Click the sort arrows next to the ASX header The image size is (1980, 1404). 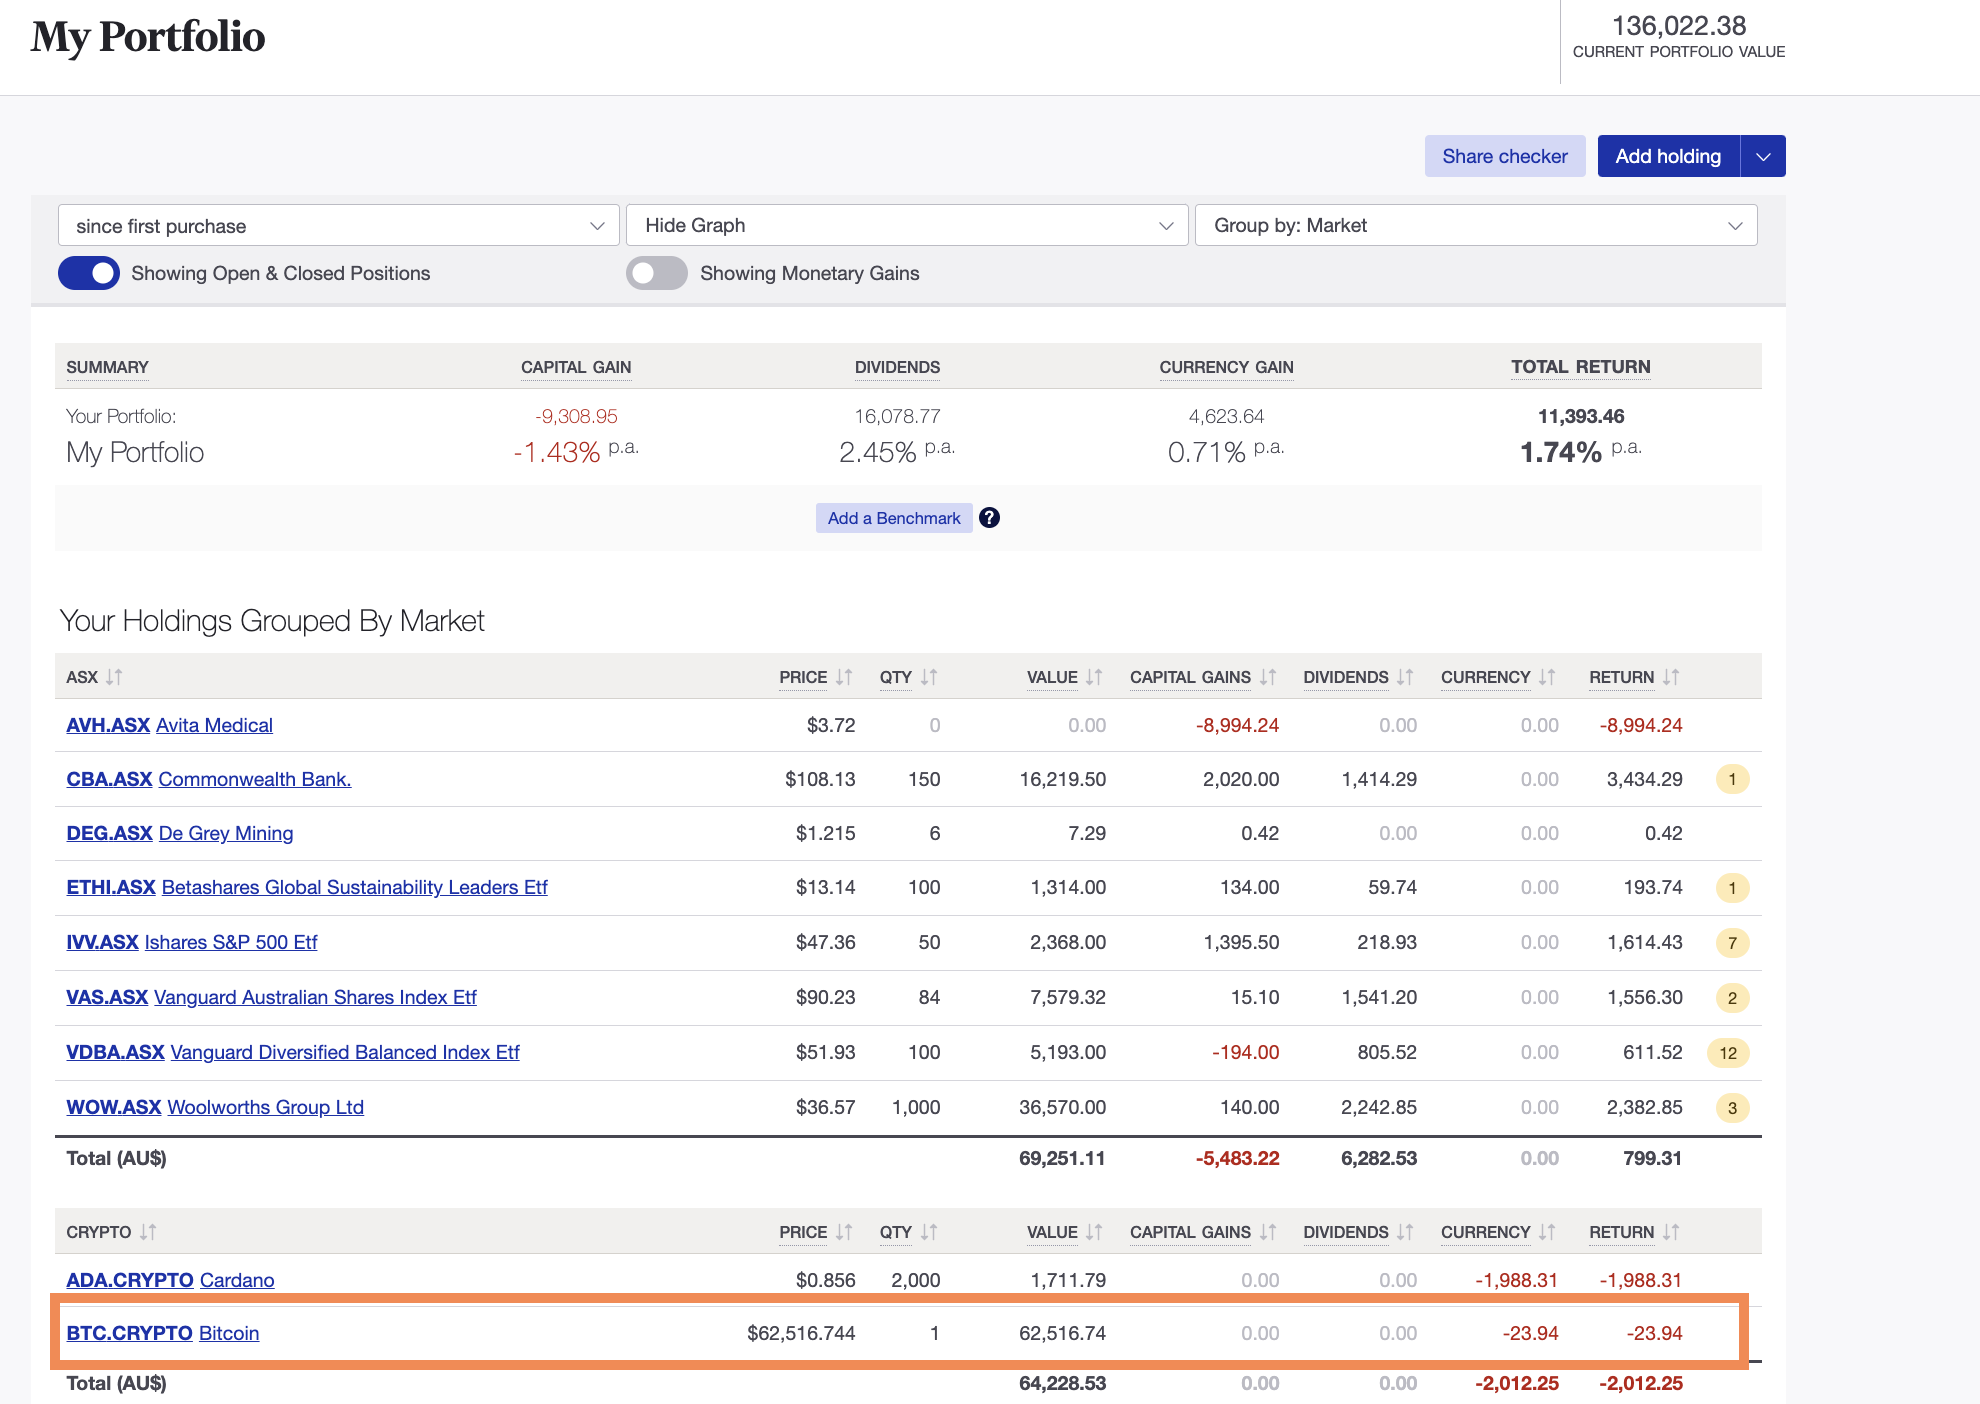pyautogui.click(x=114, y=677)
